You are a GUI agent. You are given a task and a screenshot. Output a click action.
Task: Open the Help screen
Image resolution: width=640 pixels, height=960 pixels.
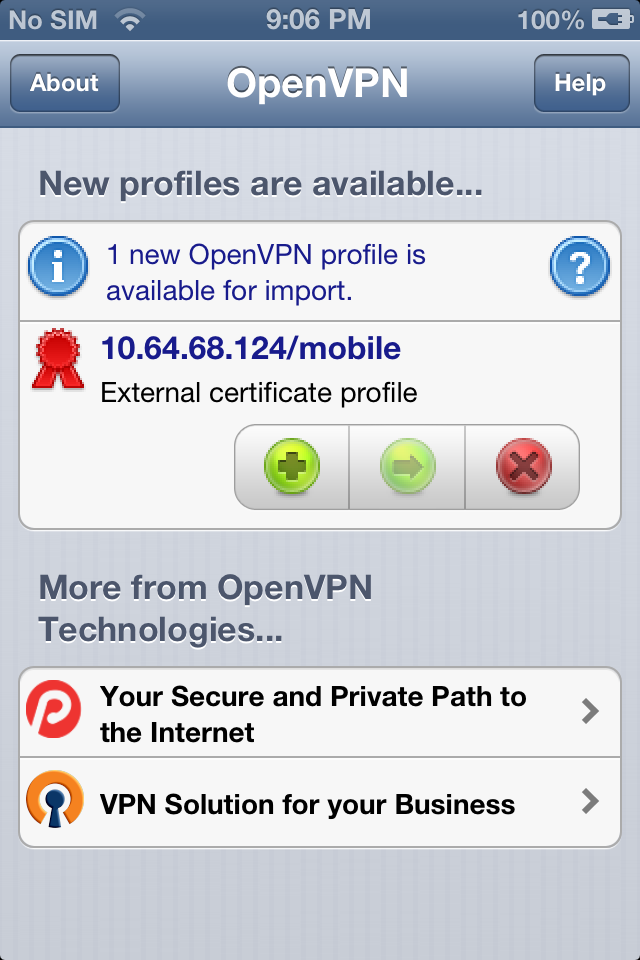point(581,84)
